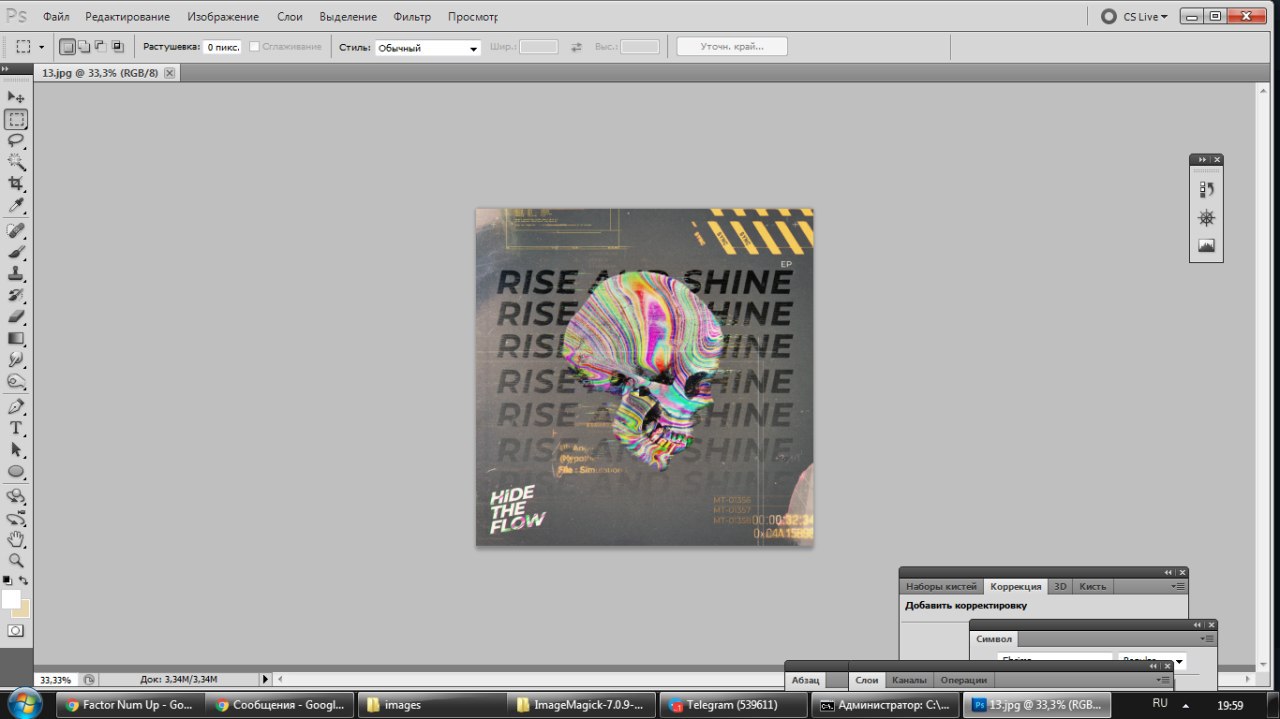Open the Фильтр menu
The width and height of the screenshot is (1280, 719).
[412, 17]
